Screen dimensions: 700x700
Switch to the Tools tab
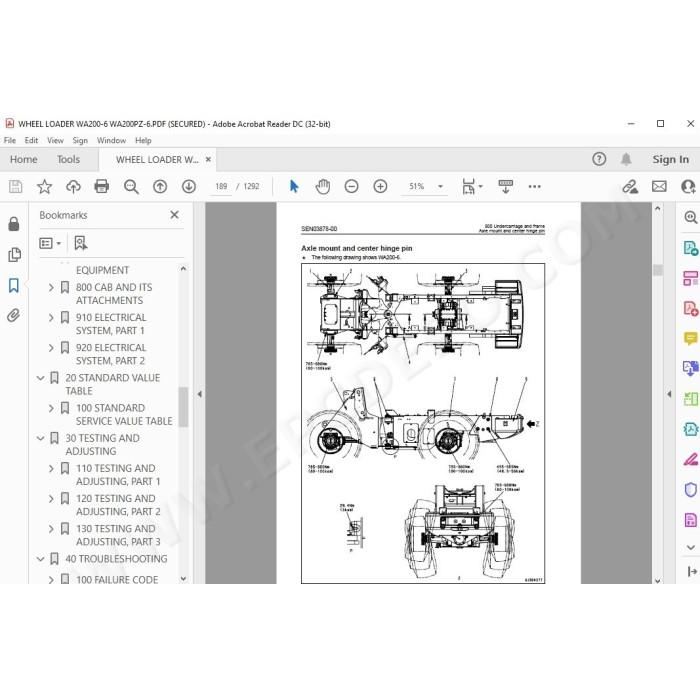68,159
